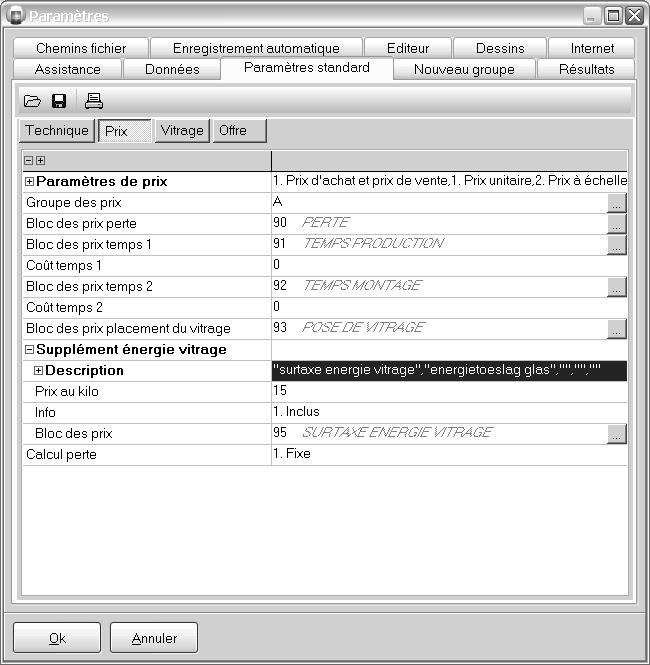Image resolution: width=650 pixels, height=665 pixels.
Task: Click the 'Prix au kilo' label
Action: point(67,391)
